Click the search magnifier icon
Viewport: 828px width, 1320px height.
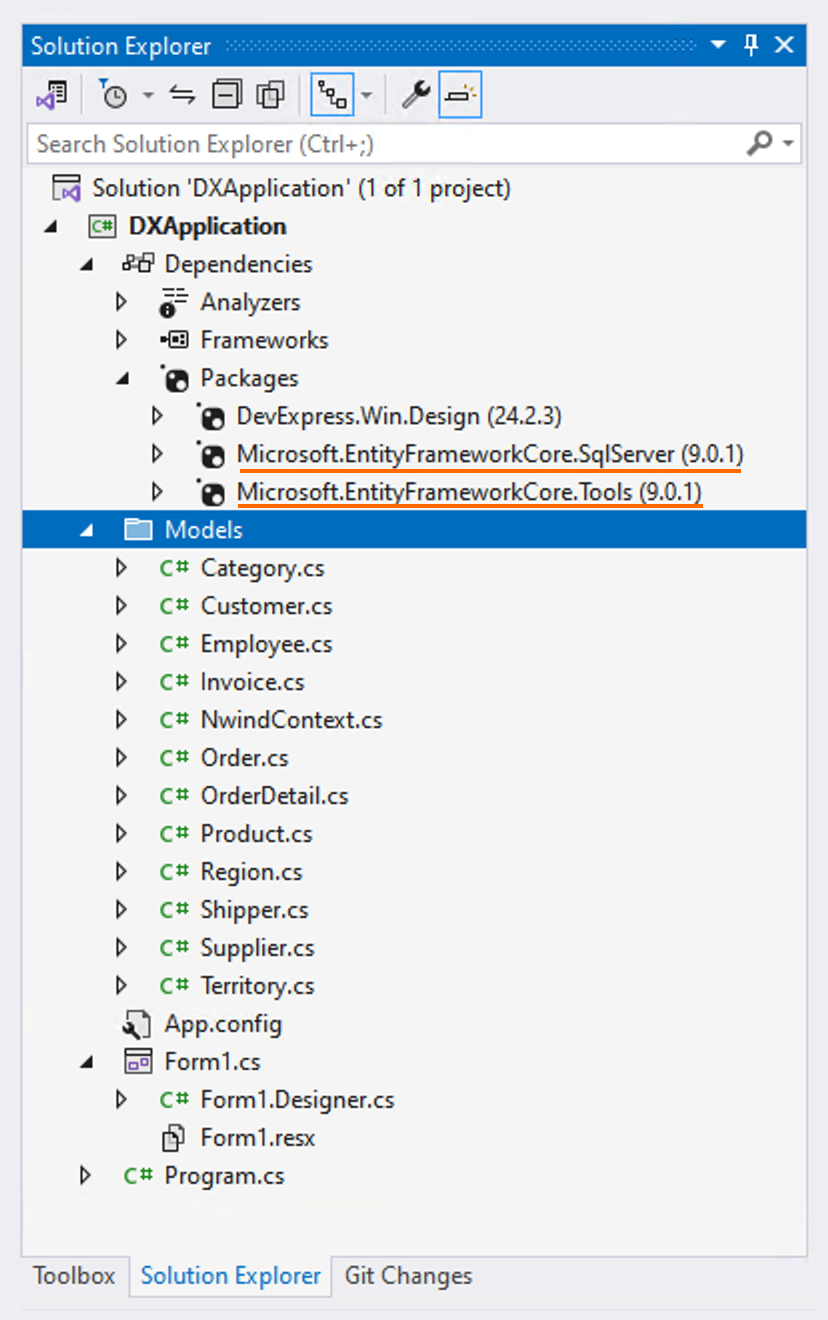pyautogui.click(x=761, y=144)
